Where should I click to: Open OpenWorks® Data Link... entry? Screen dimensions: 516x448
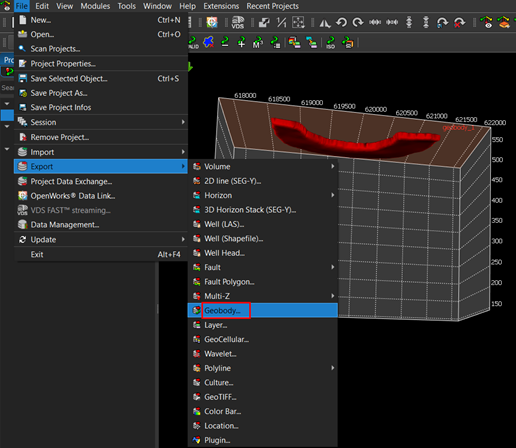[101, 196]
